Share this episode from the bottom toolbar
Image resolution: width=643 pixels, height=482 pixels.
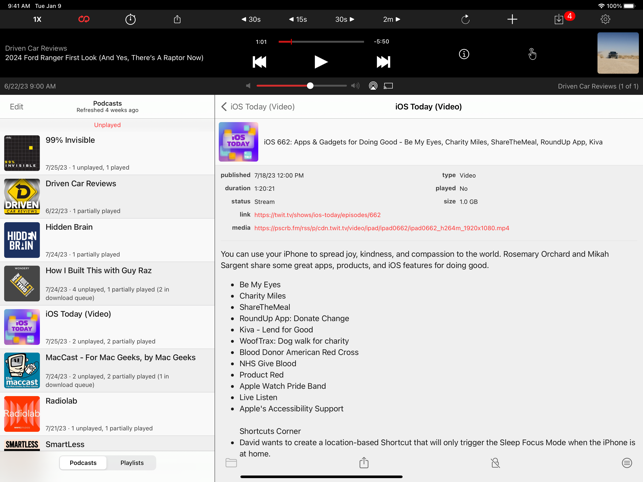(x=364, y=463)
